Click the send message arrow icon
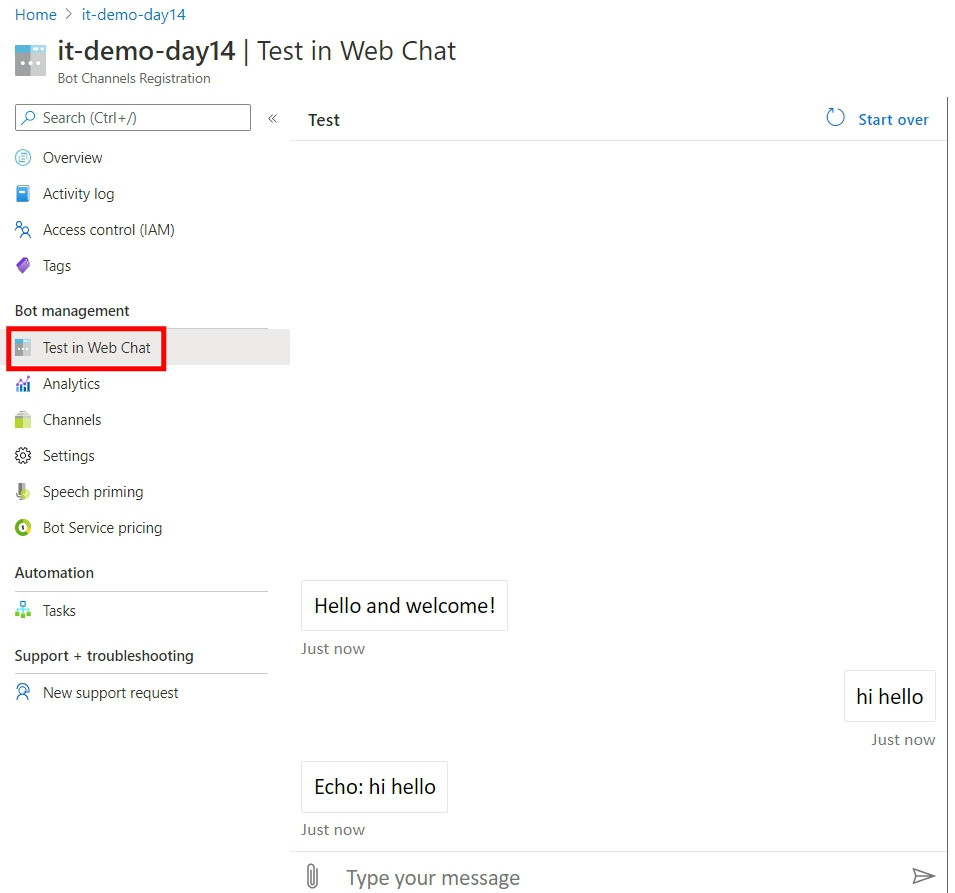955x893 pixels. click(923, 876)
